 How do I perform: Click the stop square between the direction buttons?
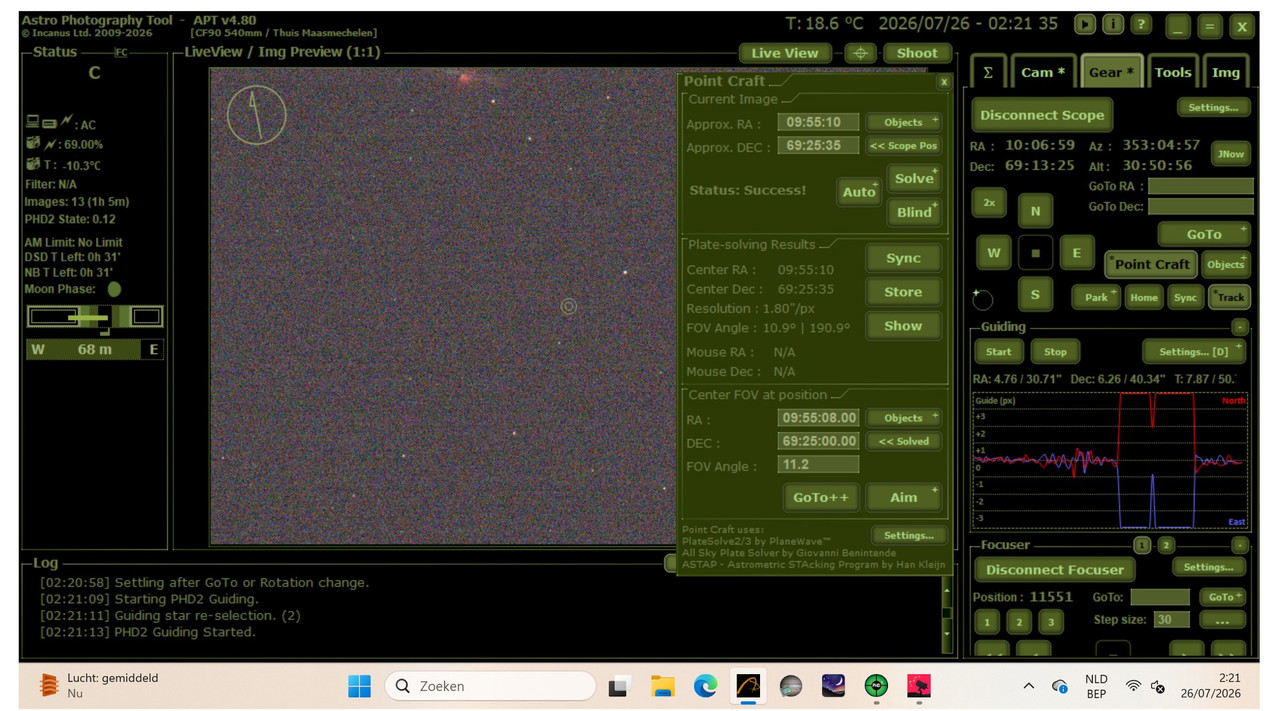tap(1035, 253)
